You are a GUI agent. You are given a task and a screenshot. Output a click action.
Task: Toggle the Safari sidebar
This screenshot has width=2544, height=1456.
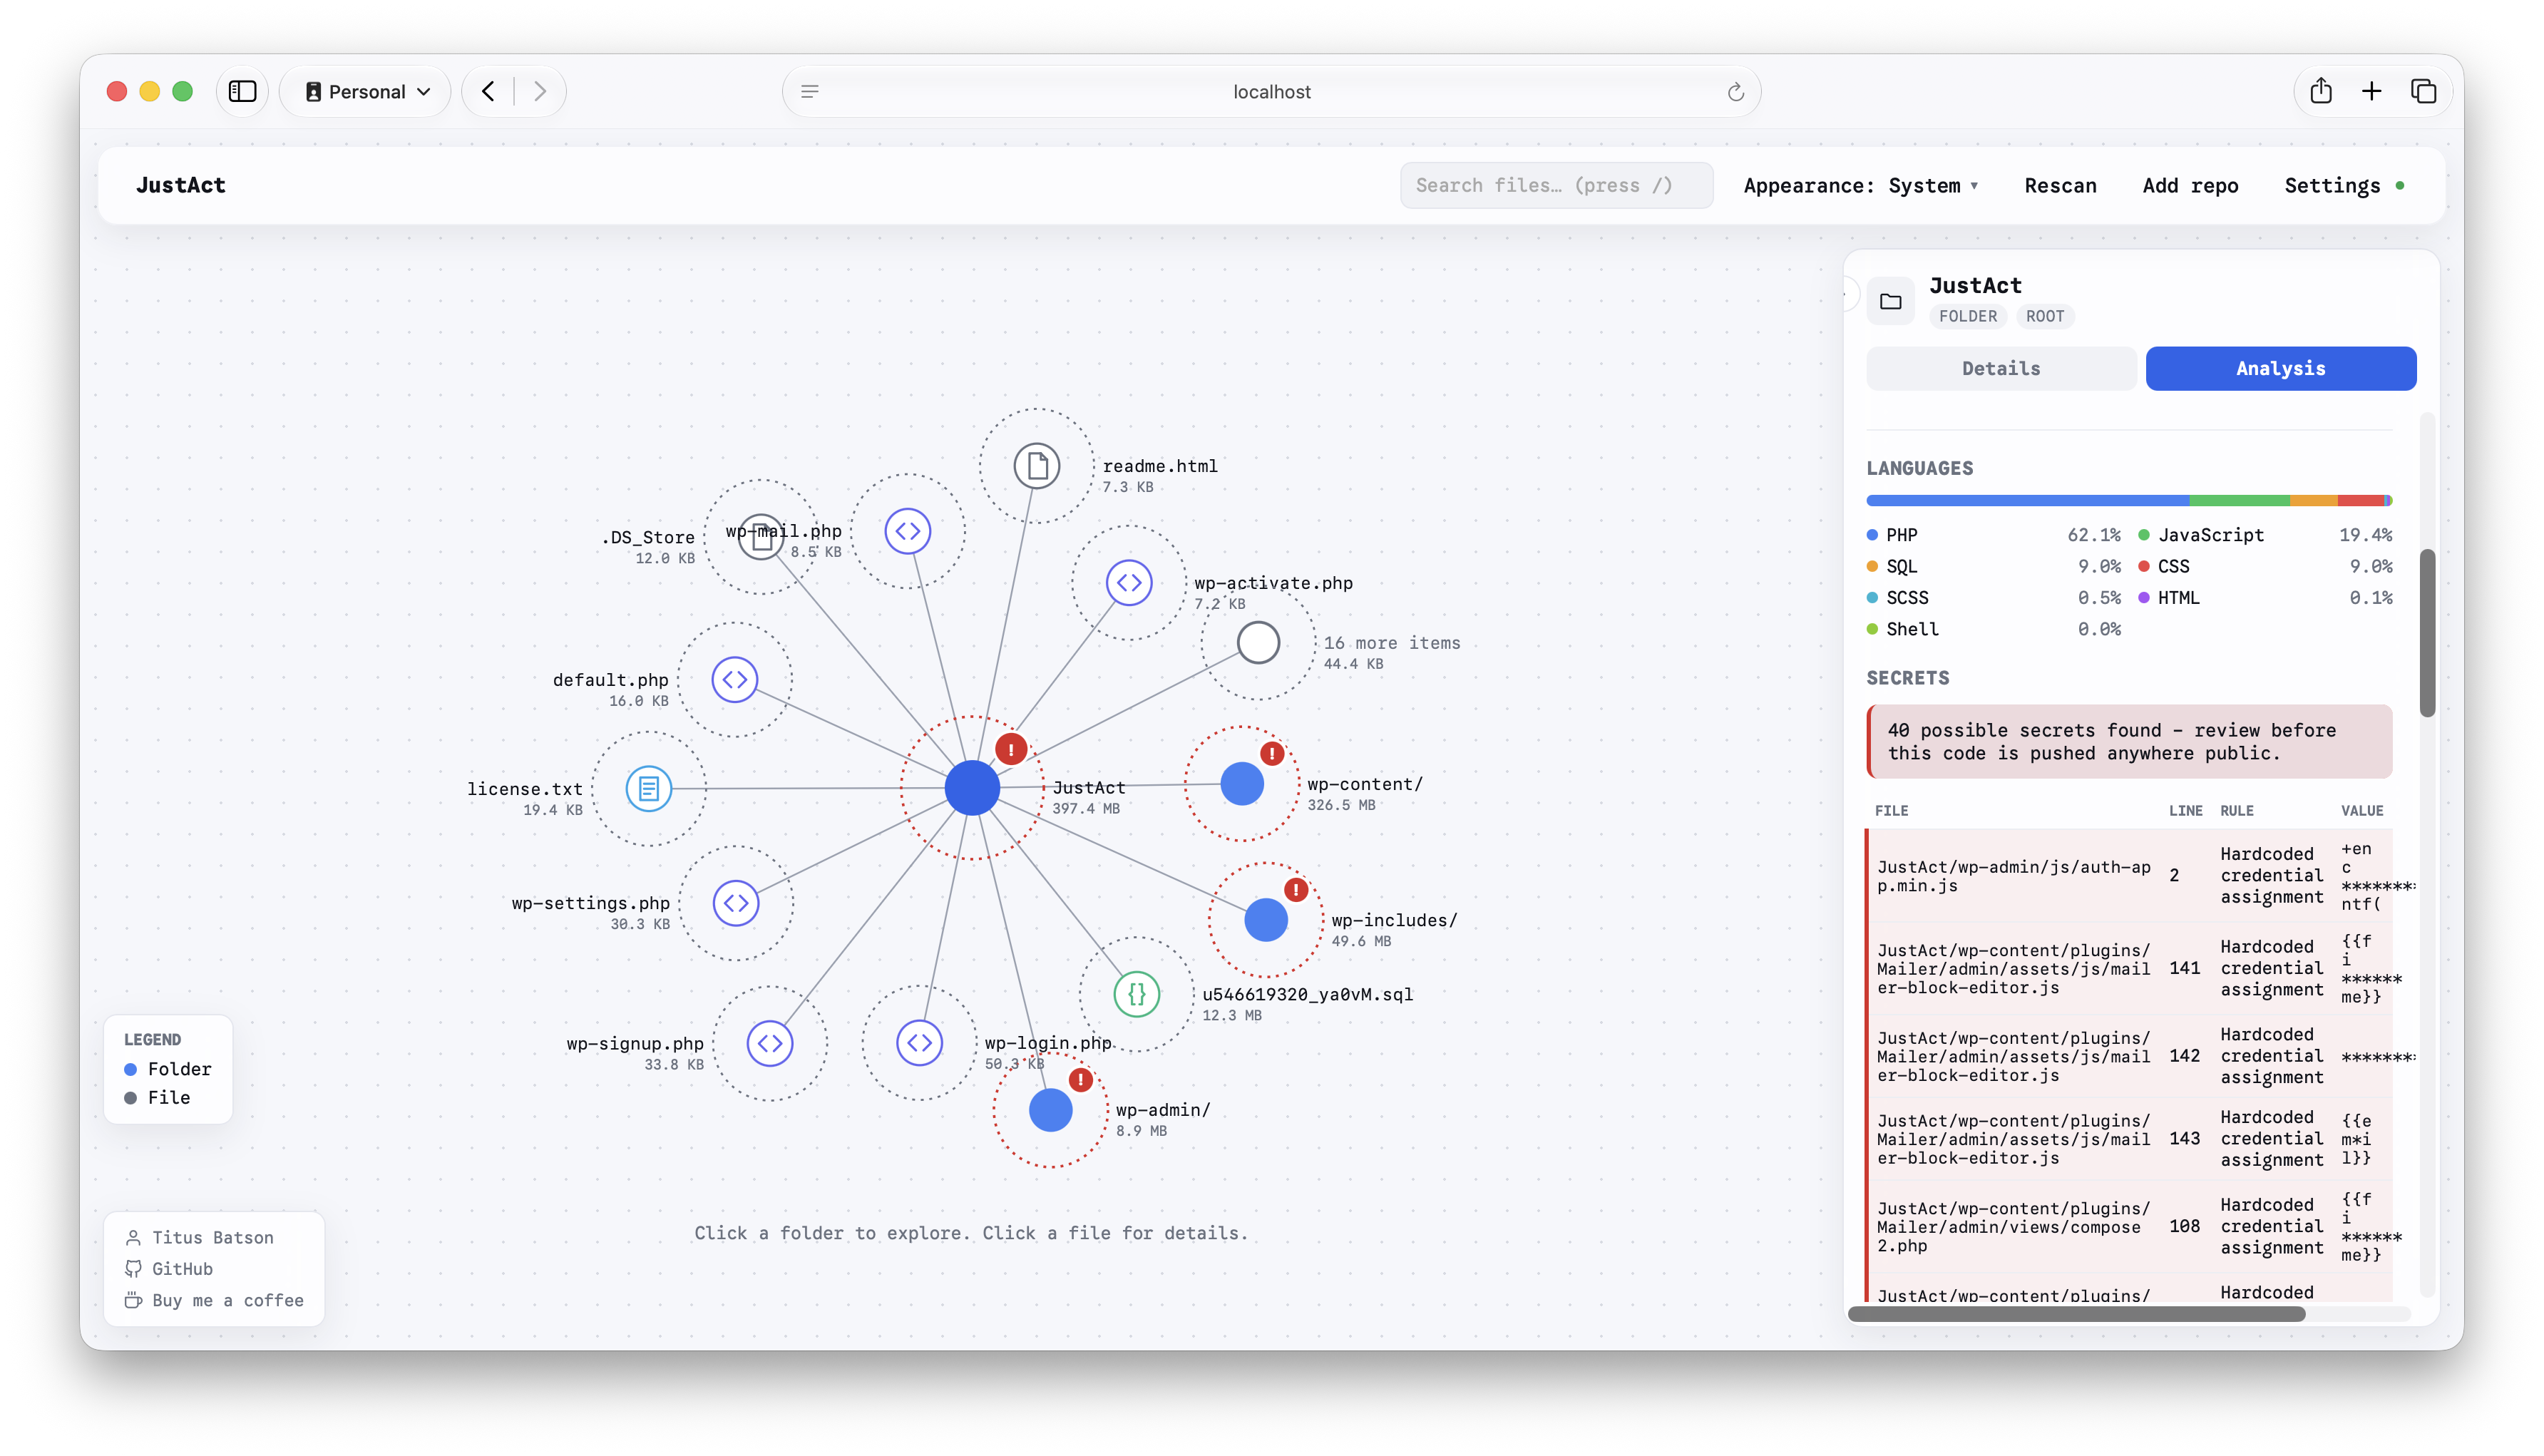pos(243,92)
